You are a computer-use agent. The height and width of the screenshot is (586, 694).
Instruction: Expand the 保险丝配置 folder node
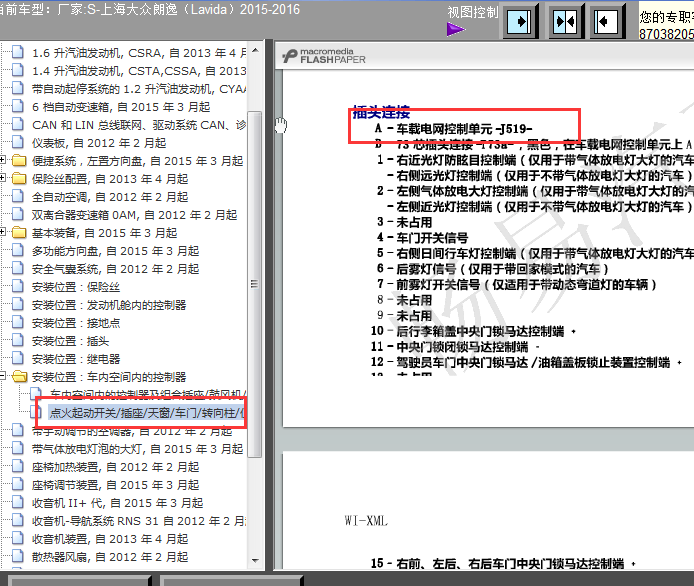point(3,178)
